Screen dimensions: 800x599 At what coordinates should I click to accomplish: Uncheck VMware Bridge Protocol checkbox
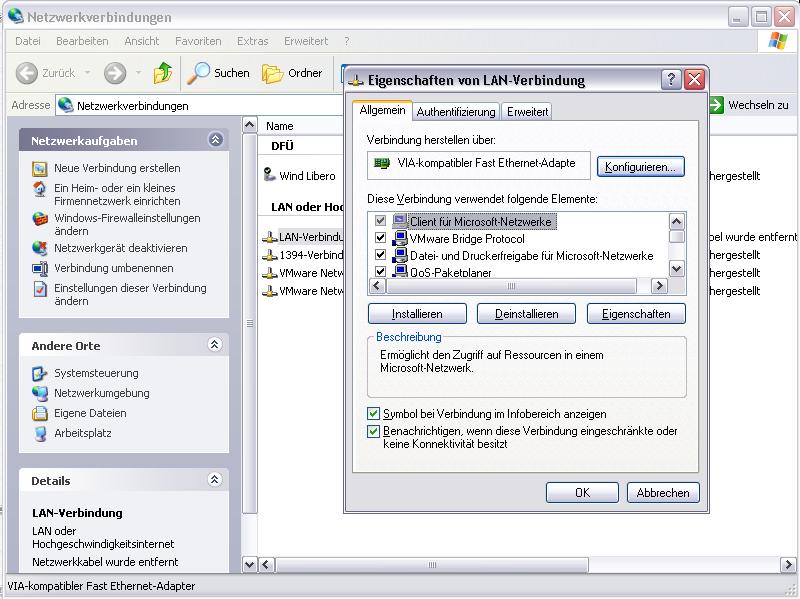pos(380,238)
